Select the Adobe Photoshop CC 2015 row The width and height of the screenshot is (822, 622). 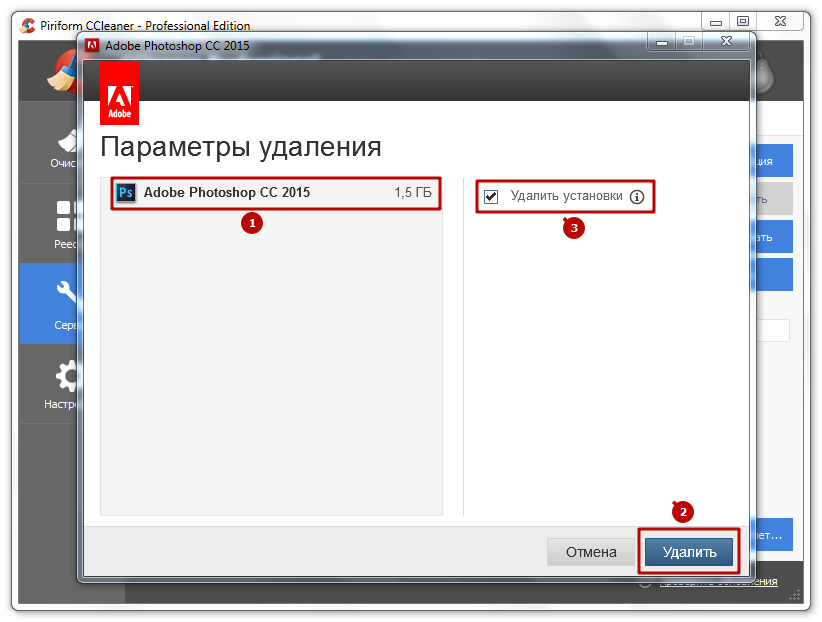(276, 193)
